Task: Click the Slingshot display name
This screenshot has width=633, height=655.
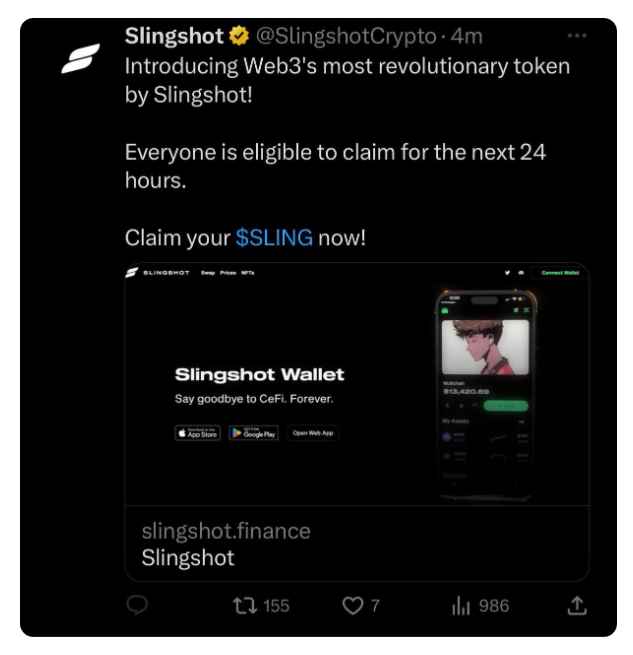Action: (x=174, y=36)
